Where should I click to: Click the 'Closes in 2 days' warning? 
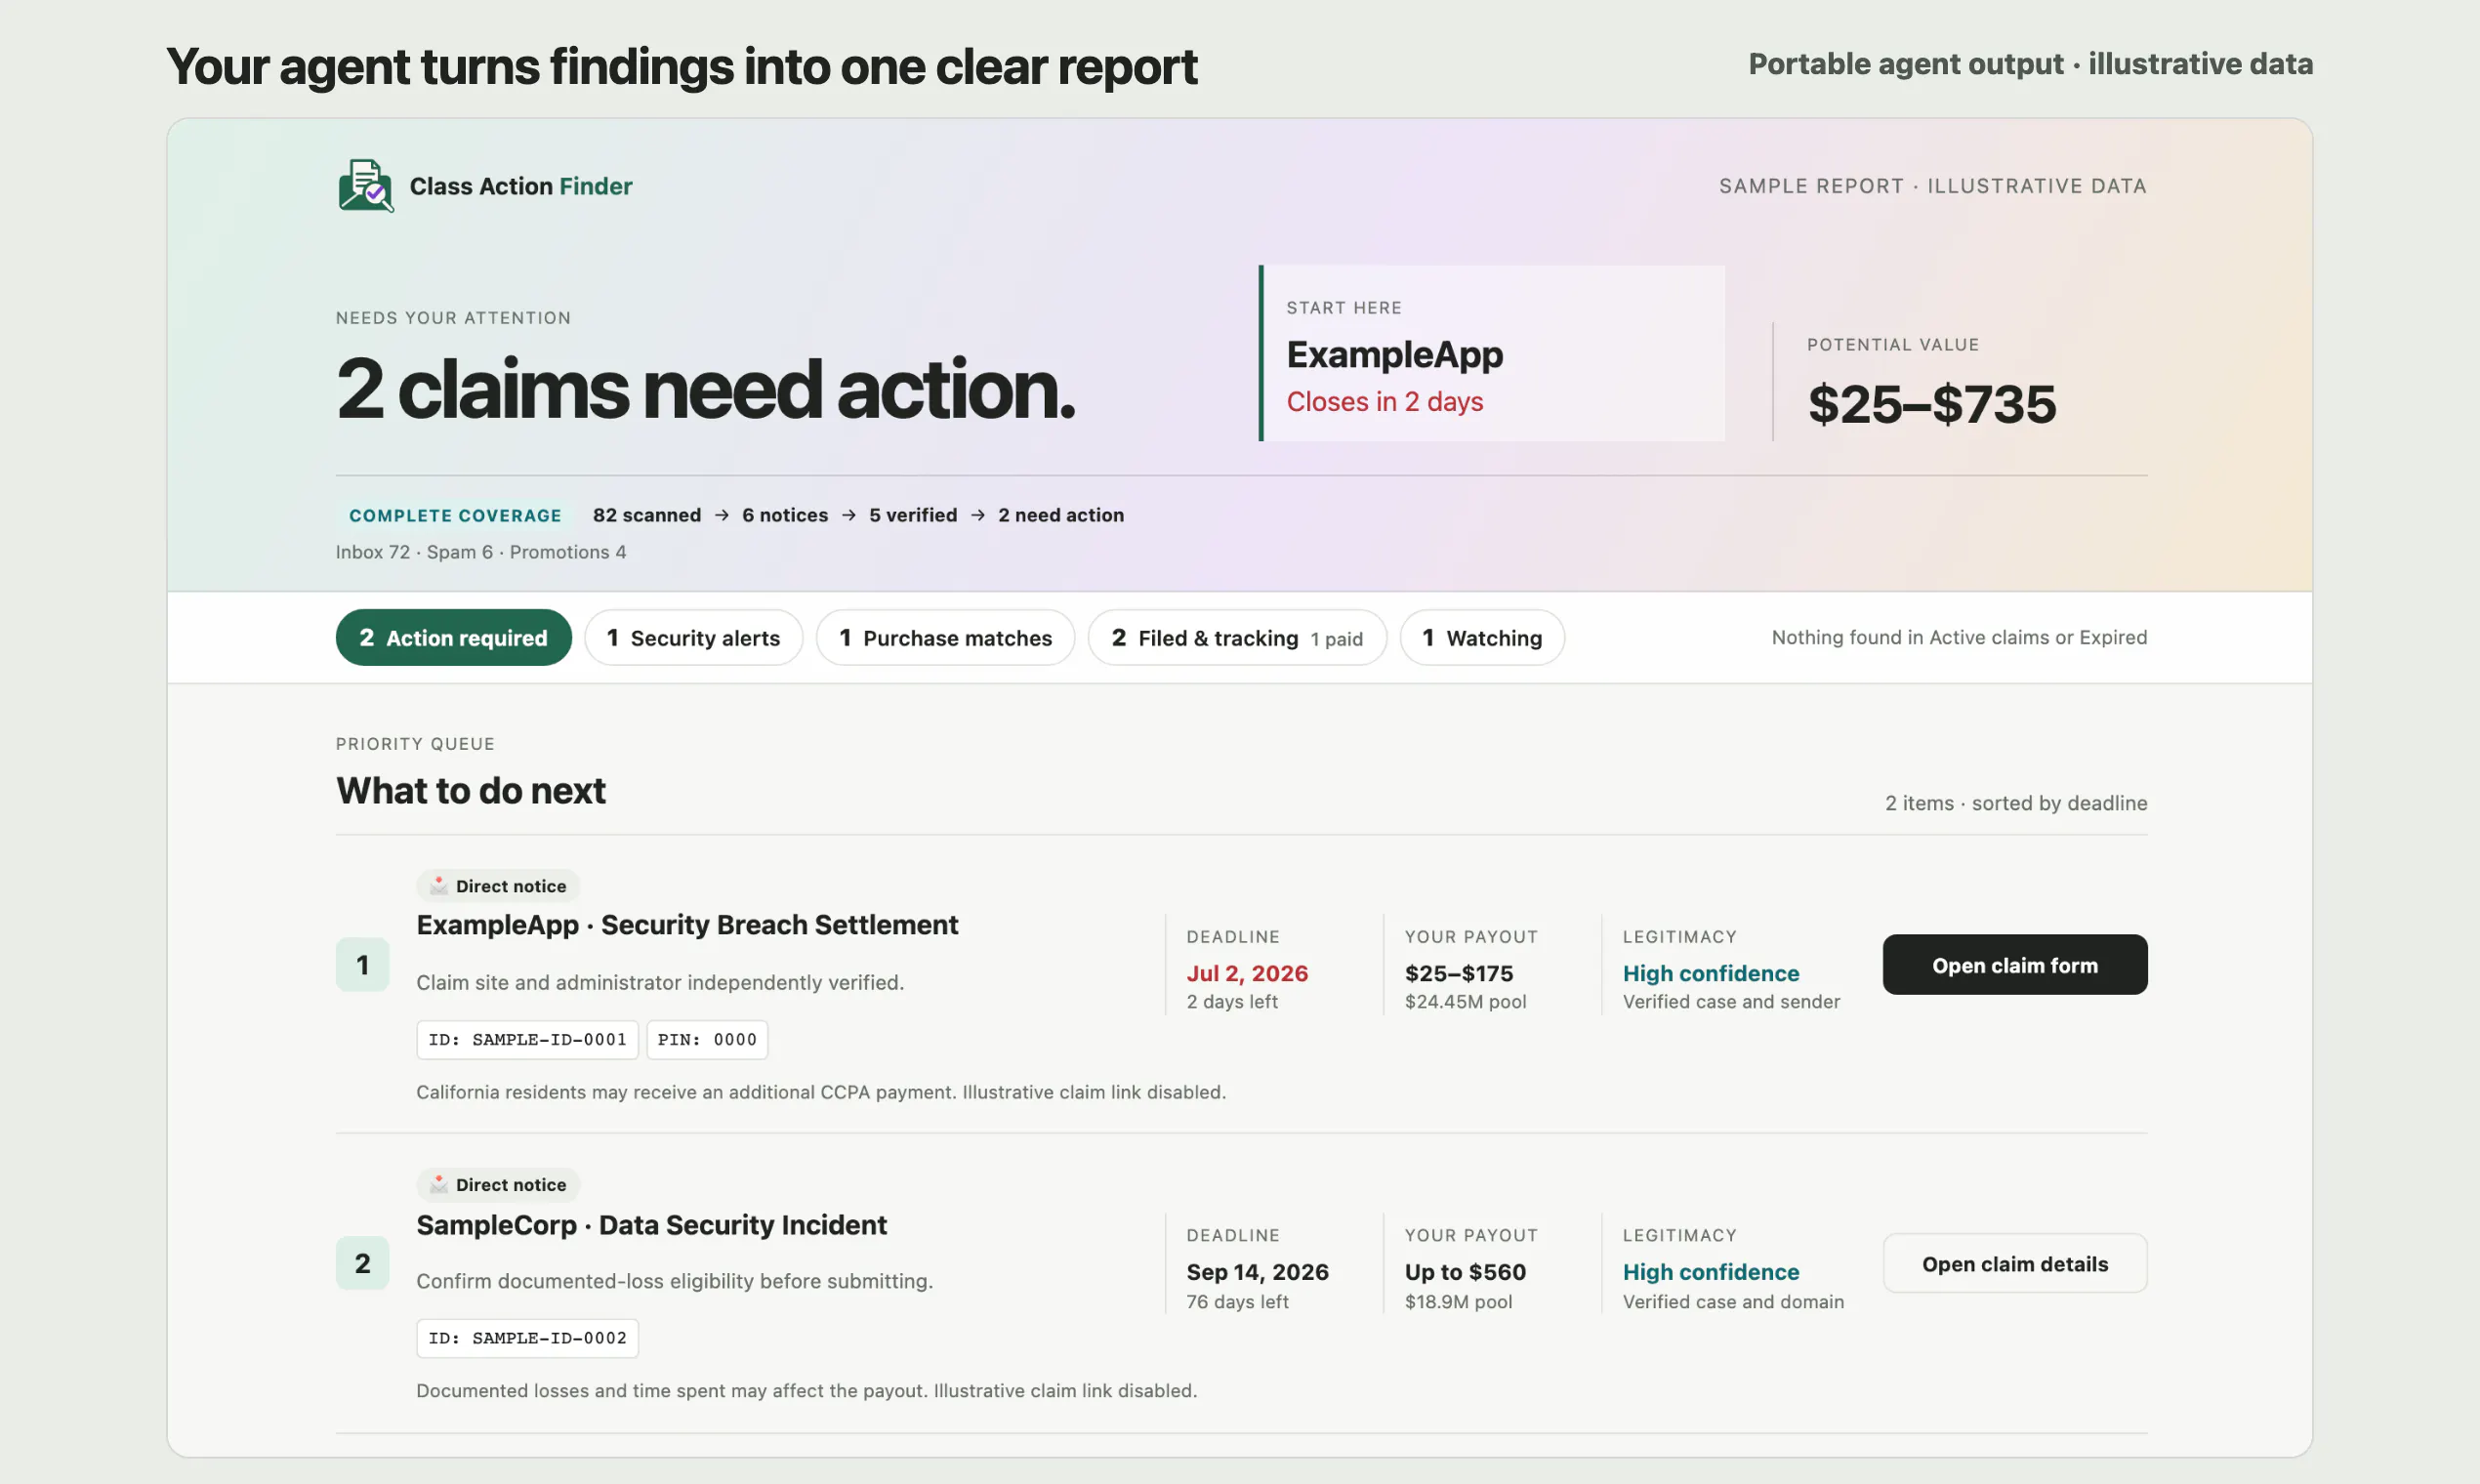click(x=1385, y=402)
